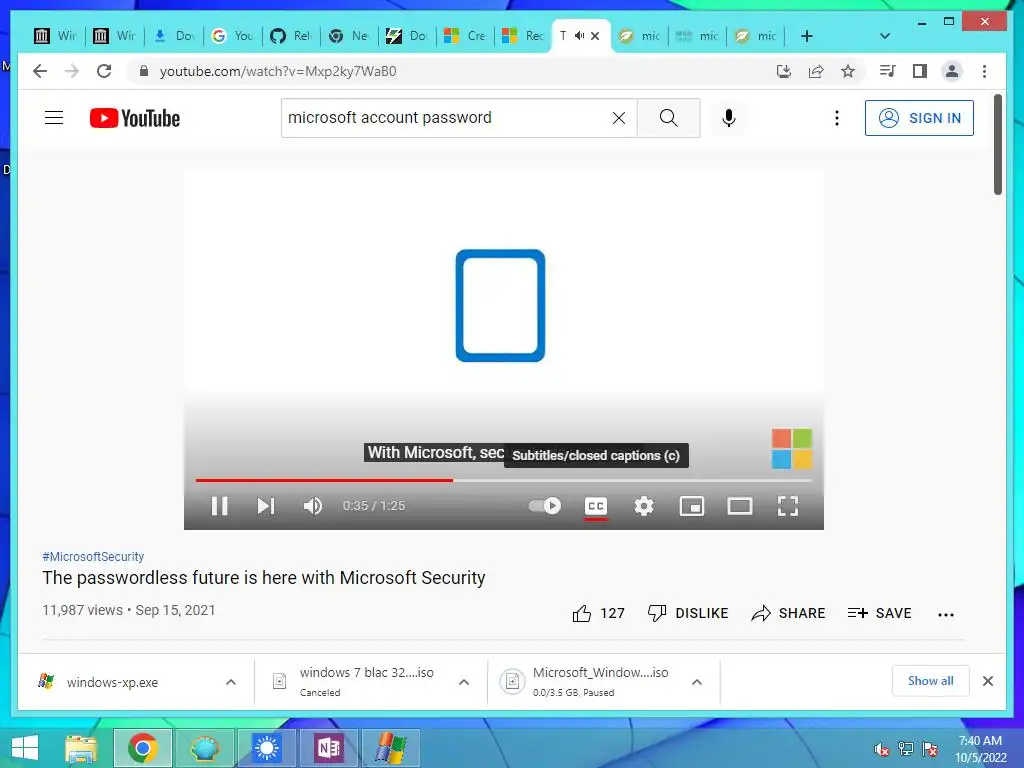Open more actions ellipsis below video
Screen dimensions: 1024x768
[946, 614]
